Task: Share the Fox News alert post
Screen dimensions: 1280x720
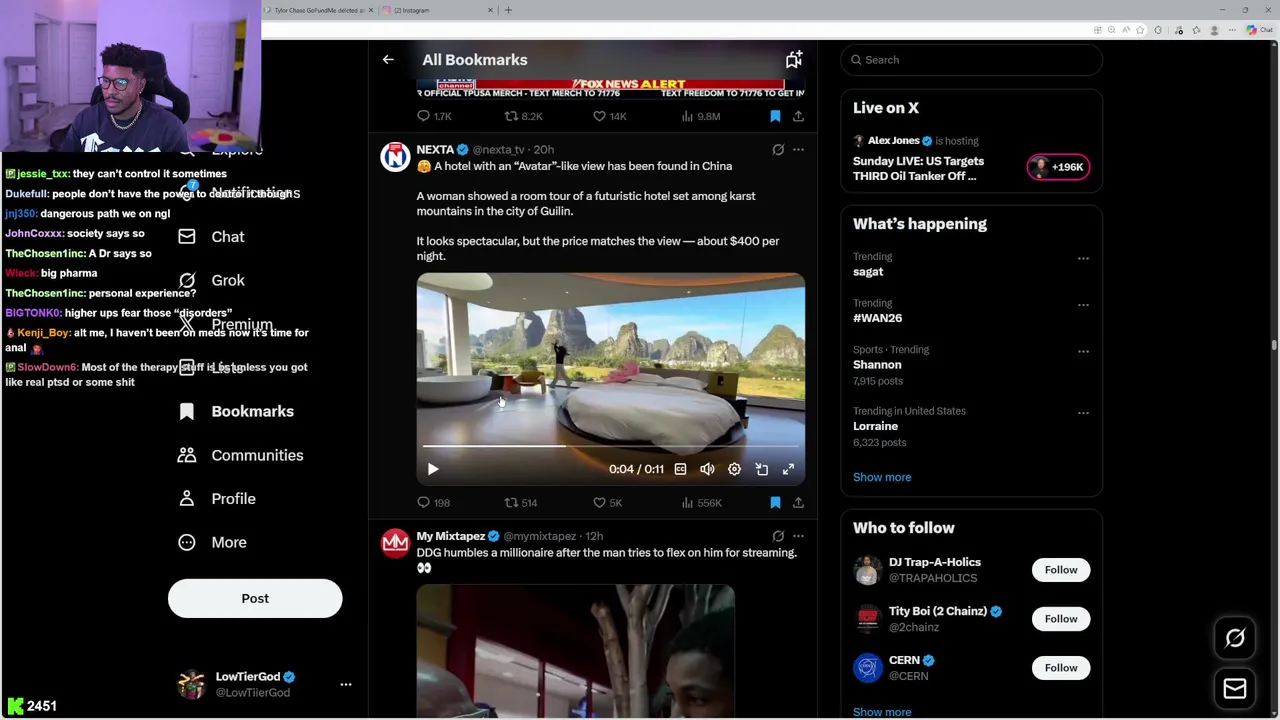Action: (x=798, y=117)
